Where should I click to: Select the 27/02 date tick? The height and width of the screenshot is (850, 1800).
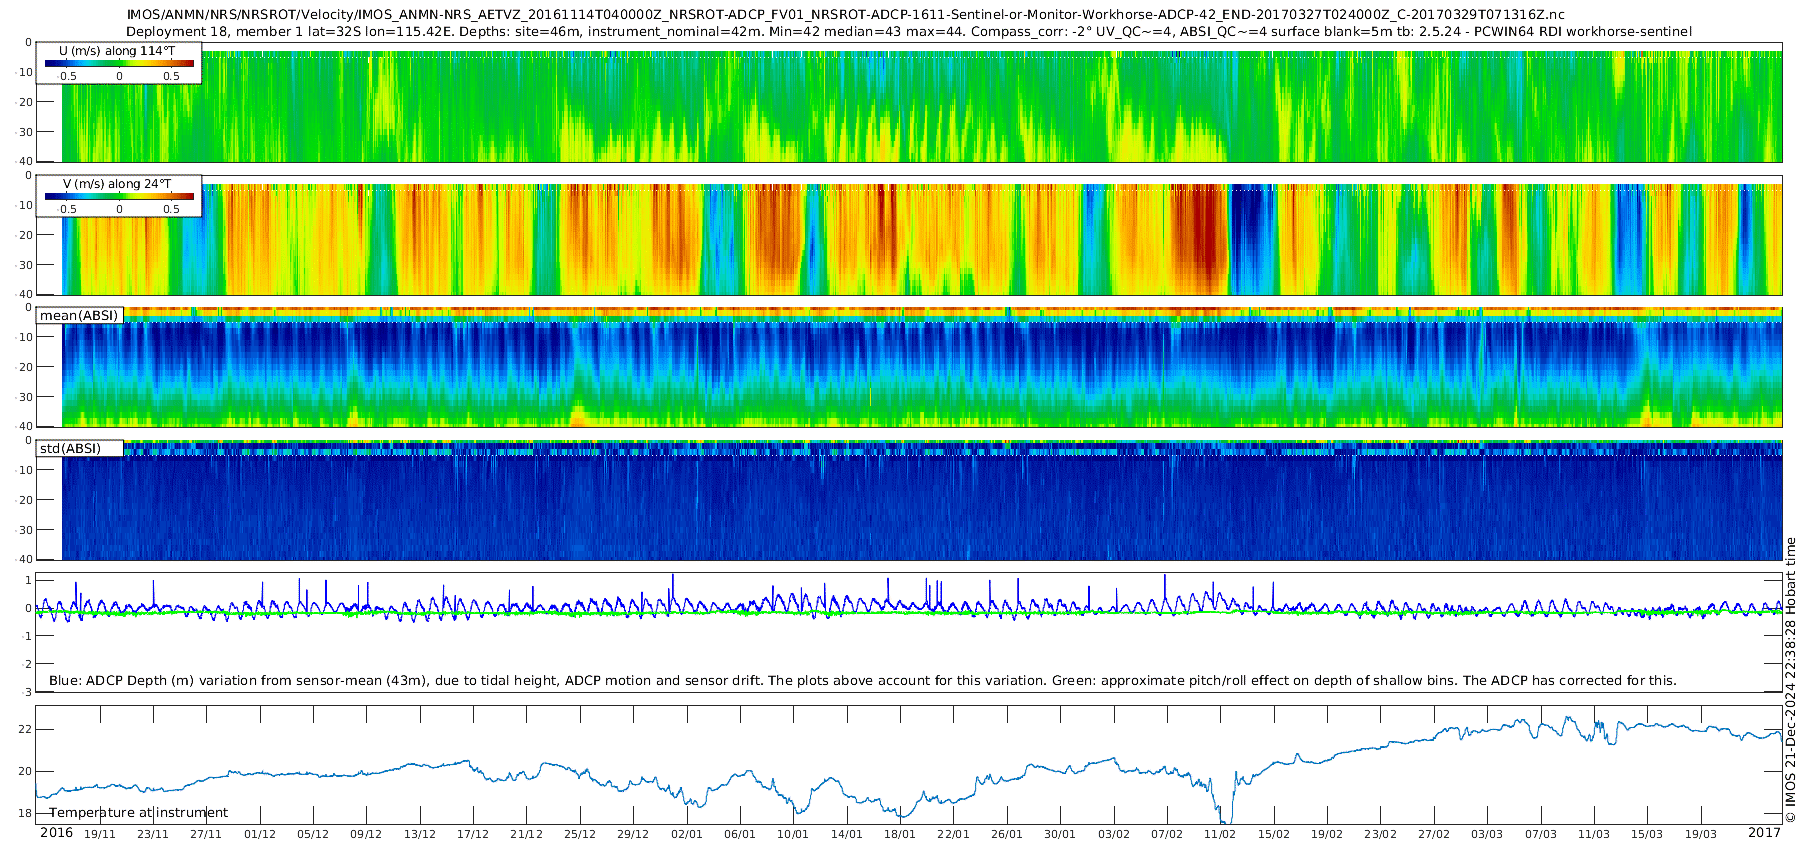tap(1433, 834)
